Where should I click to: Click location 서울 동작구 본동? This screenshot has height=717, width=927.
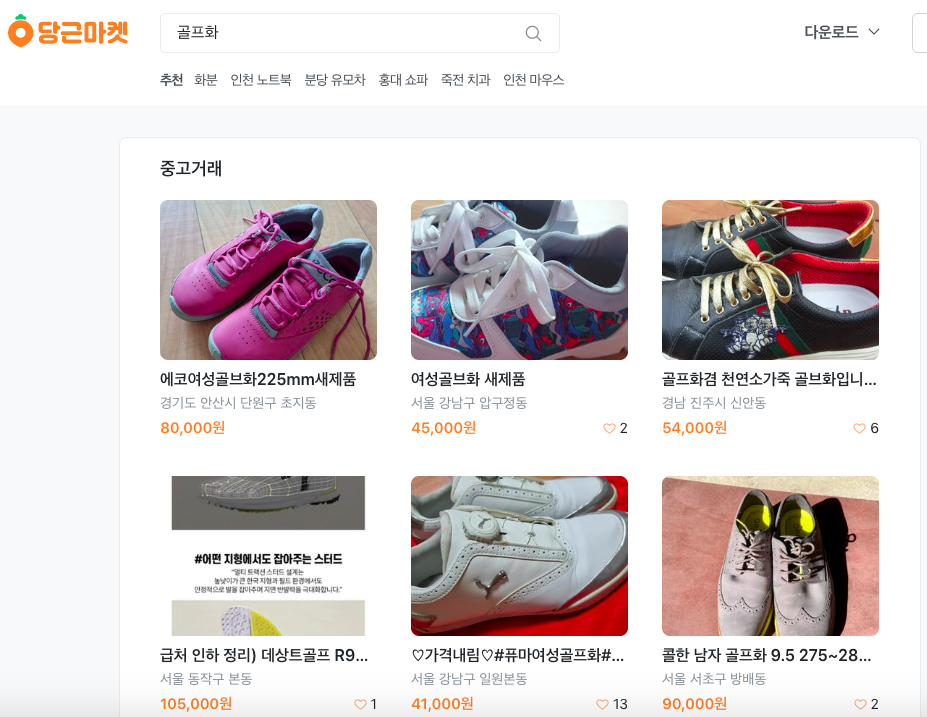point(206,679)
